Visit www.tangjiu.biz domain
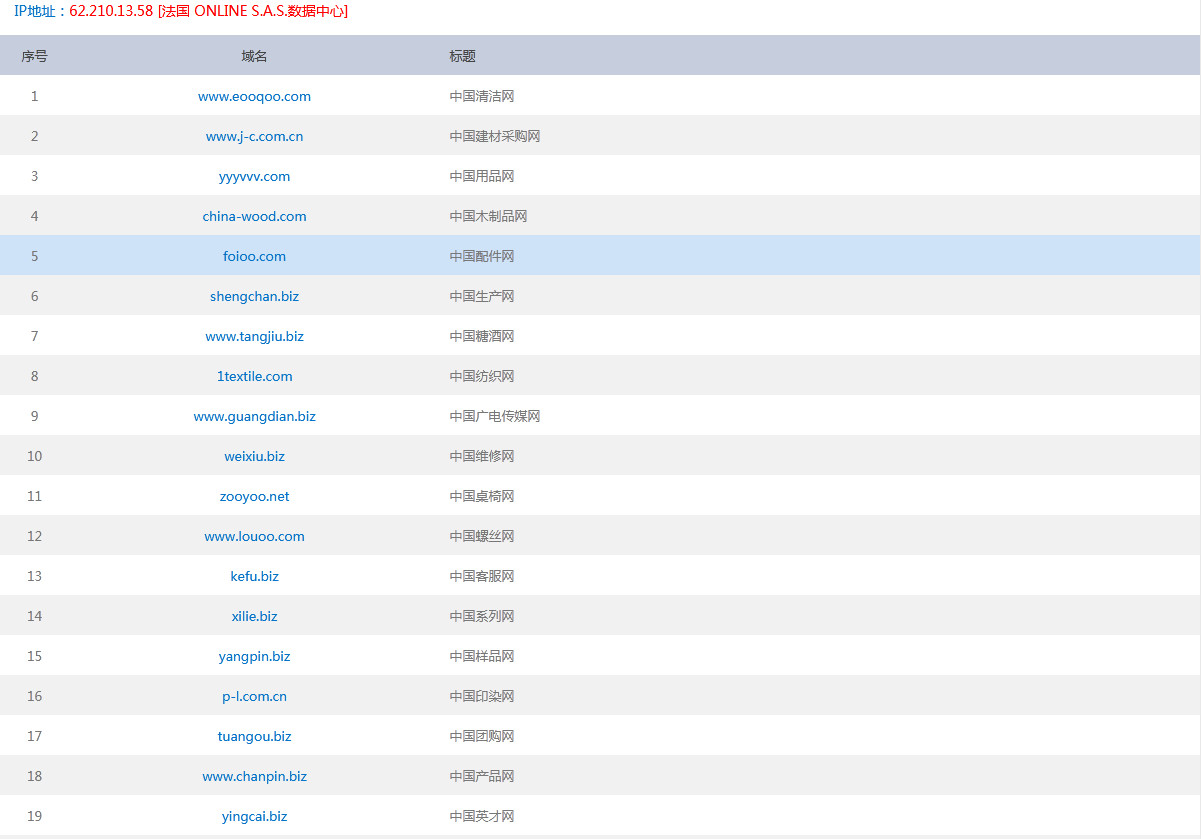Viewport: 1201px width, 839px height. pos(254,336)
